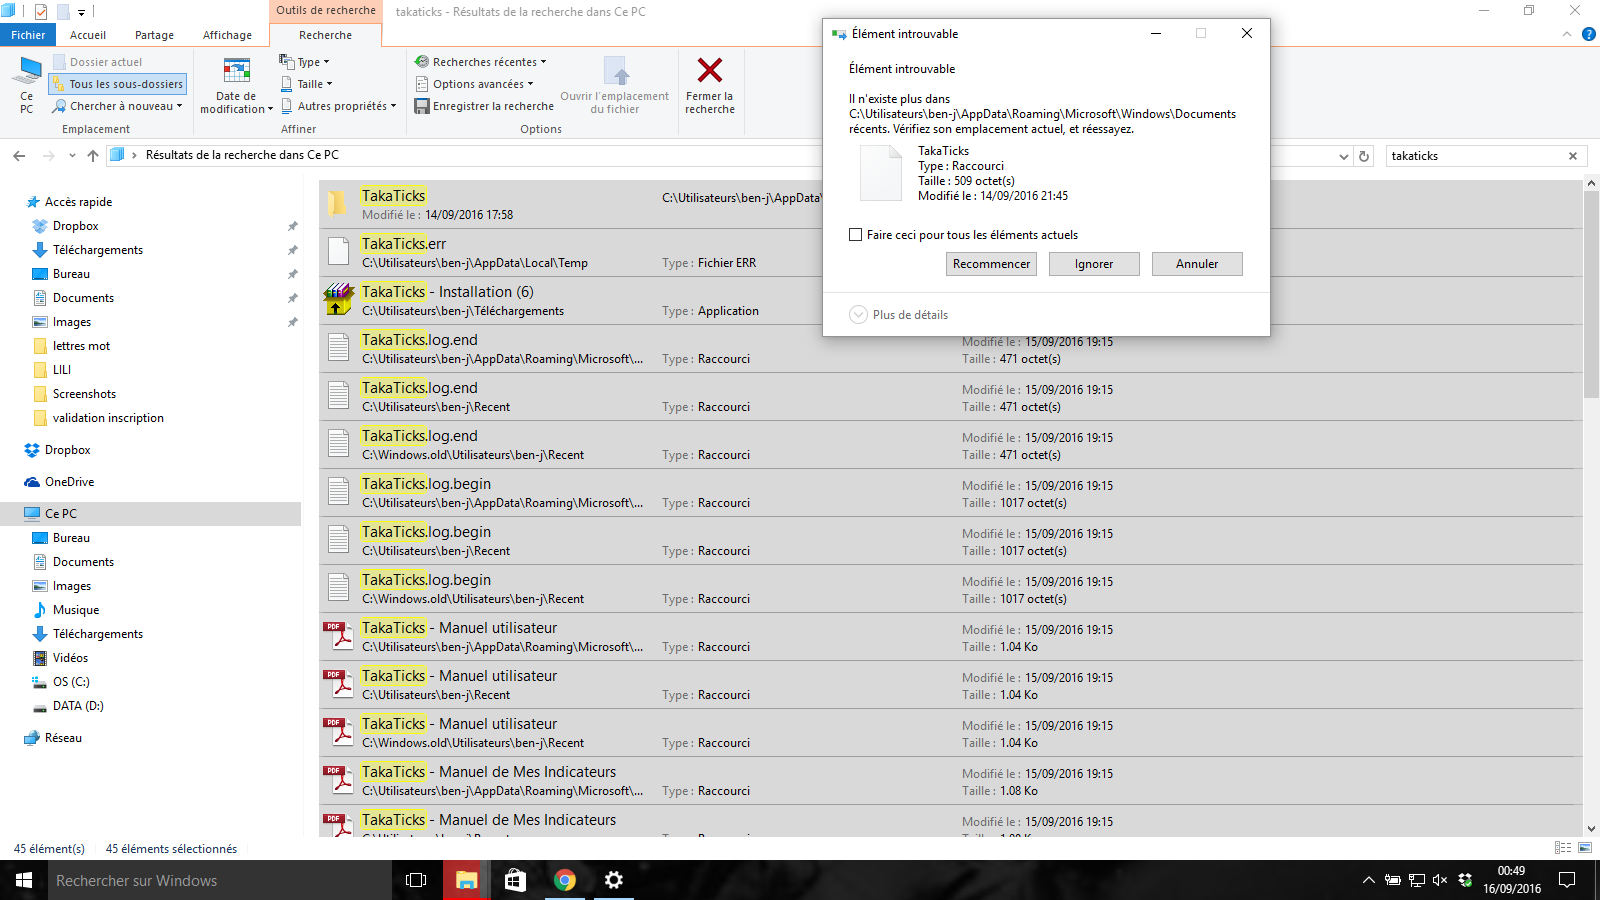The width and height of the screenshot is (1600, 900).
Task: Click the Musique note icon in sidebar
Action: [40, 610]
